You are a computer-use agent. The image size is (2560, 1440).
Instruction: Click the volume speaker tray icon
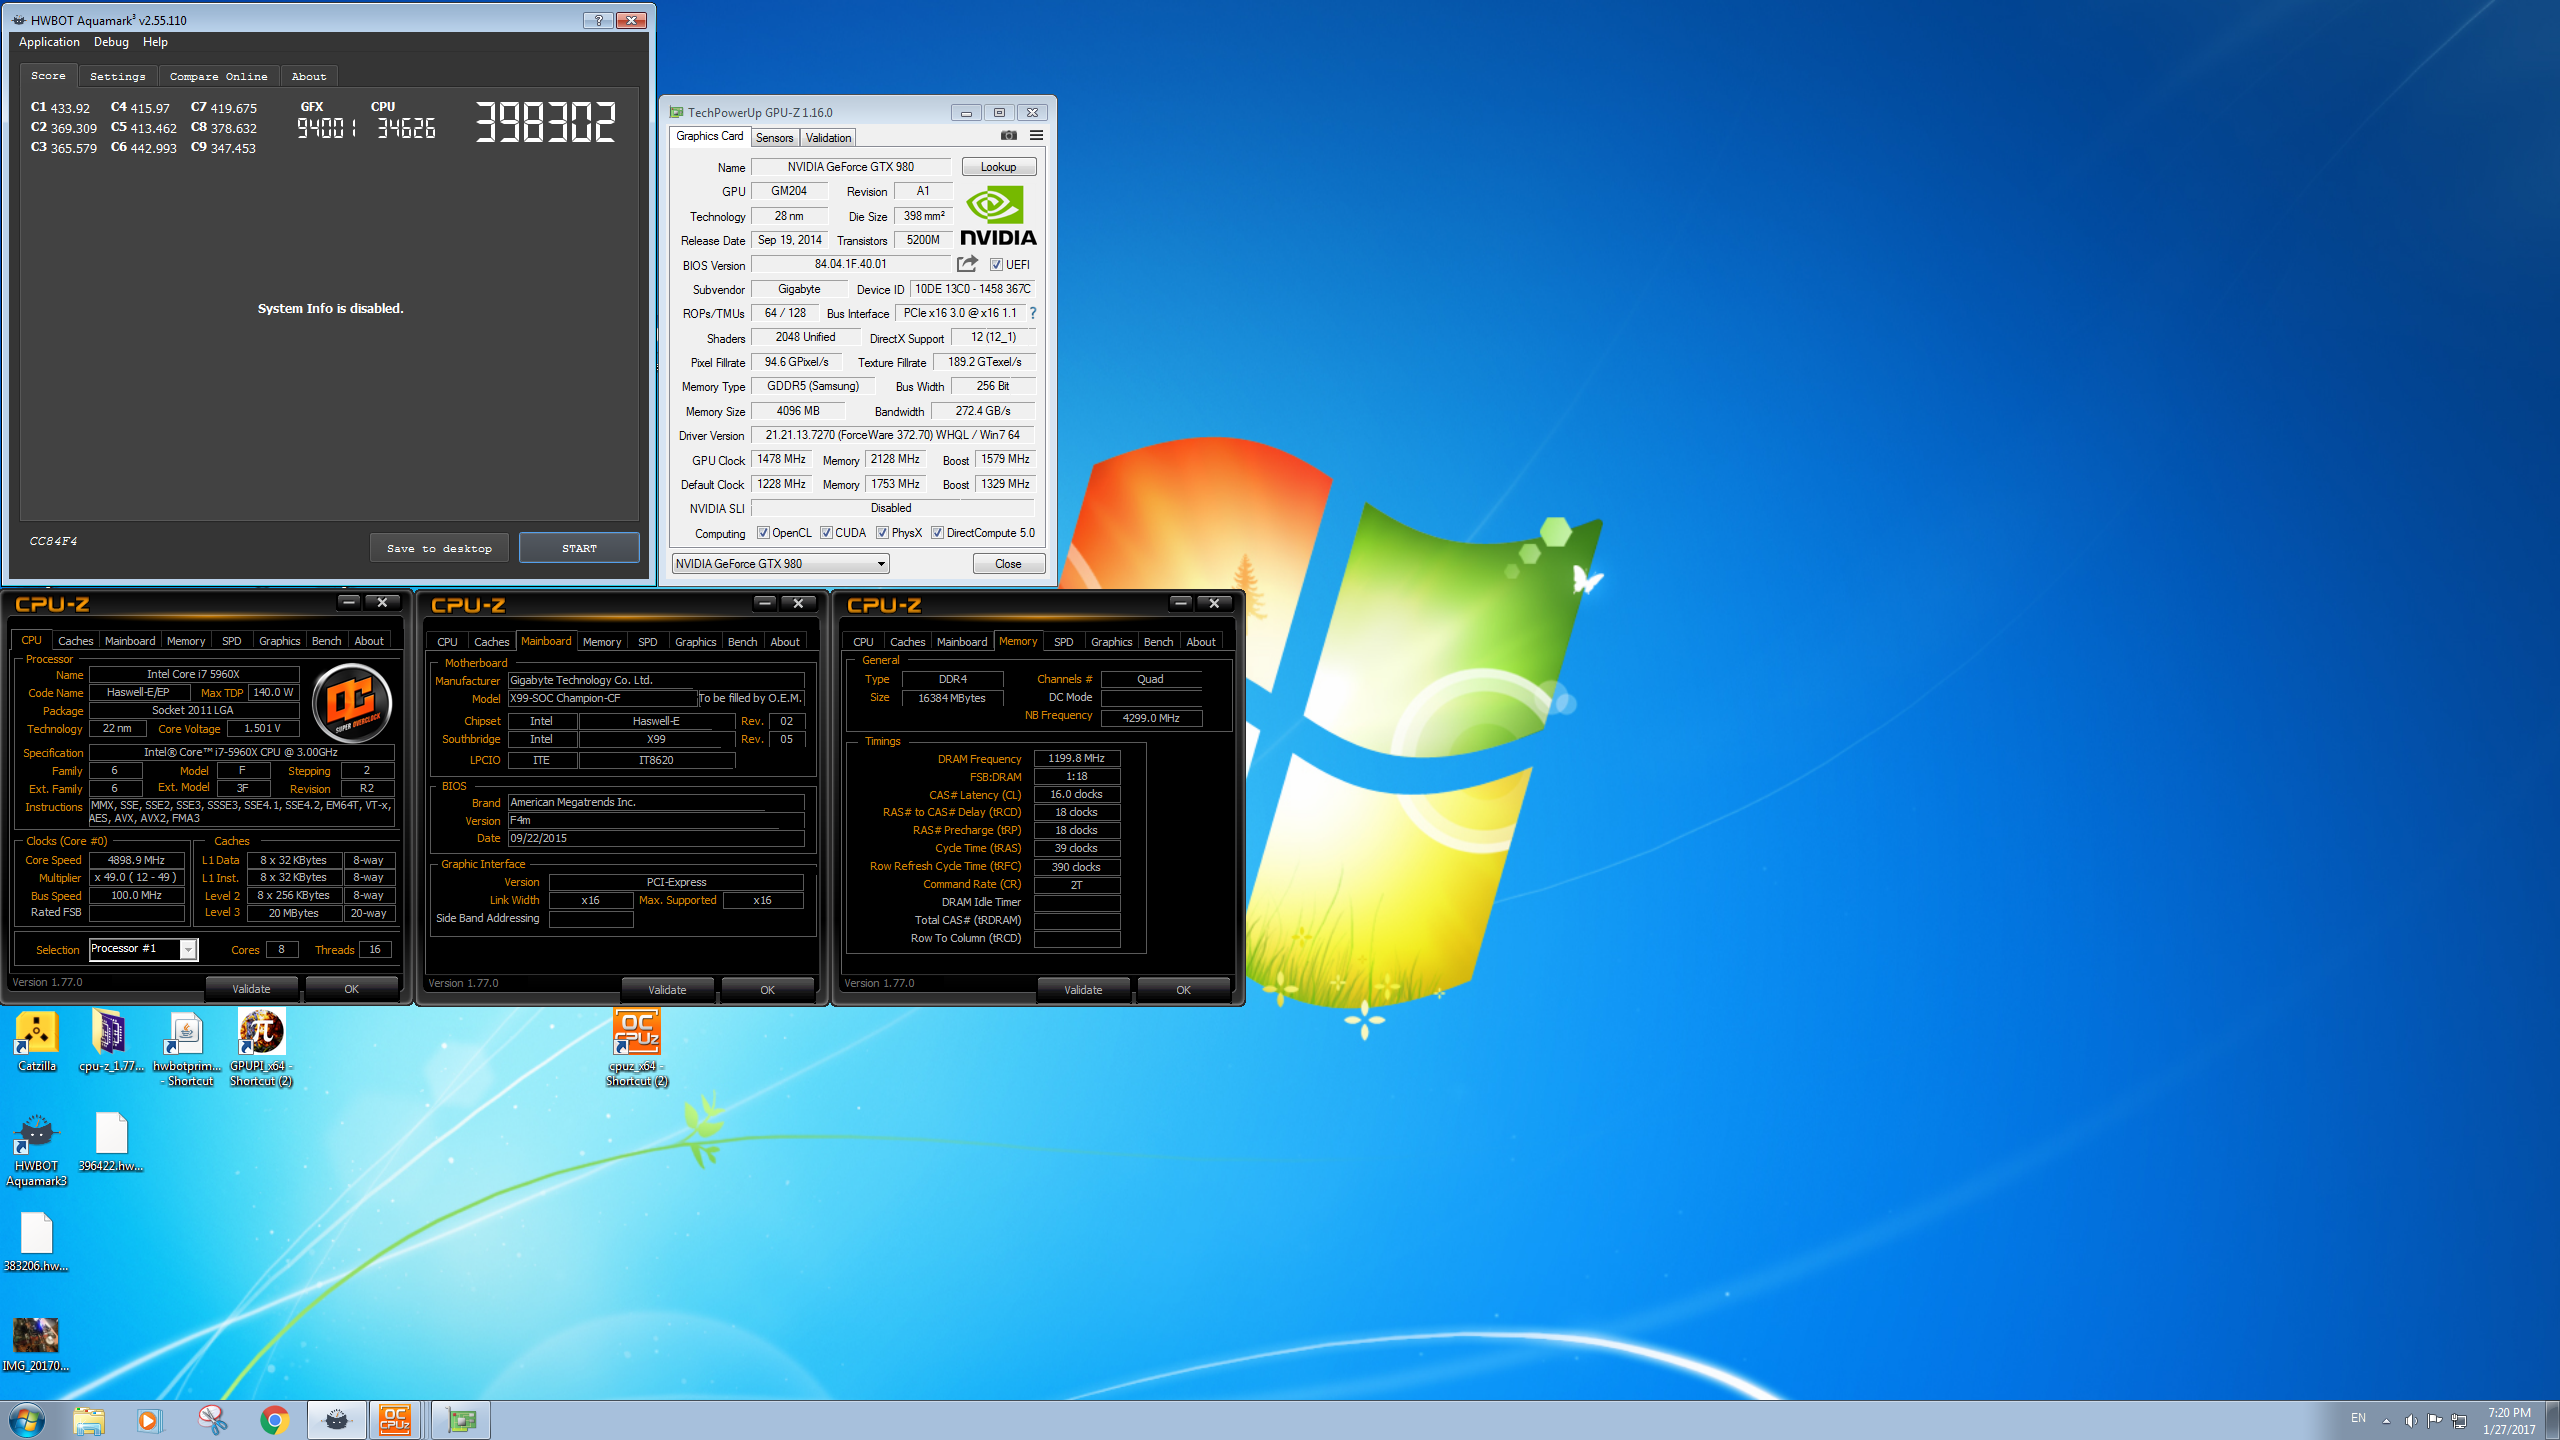[2411, 1420]
